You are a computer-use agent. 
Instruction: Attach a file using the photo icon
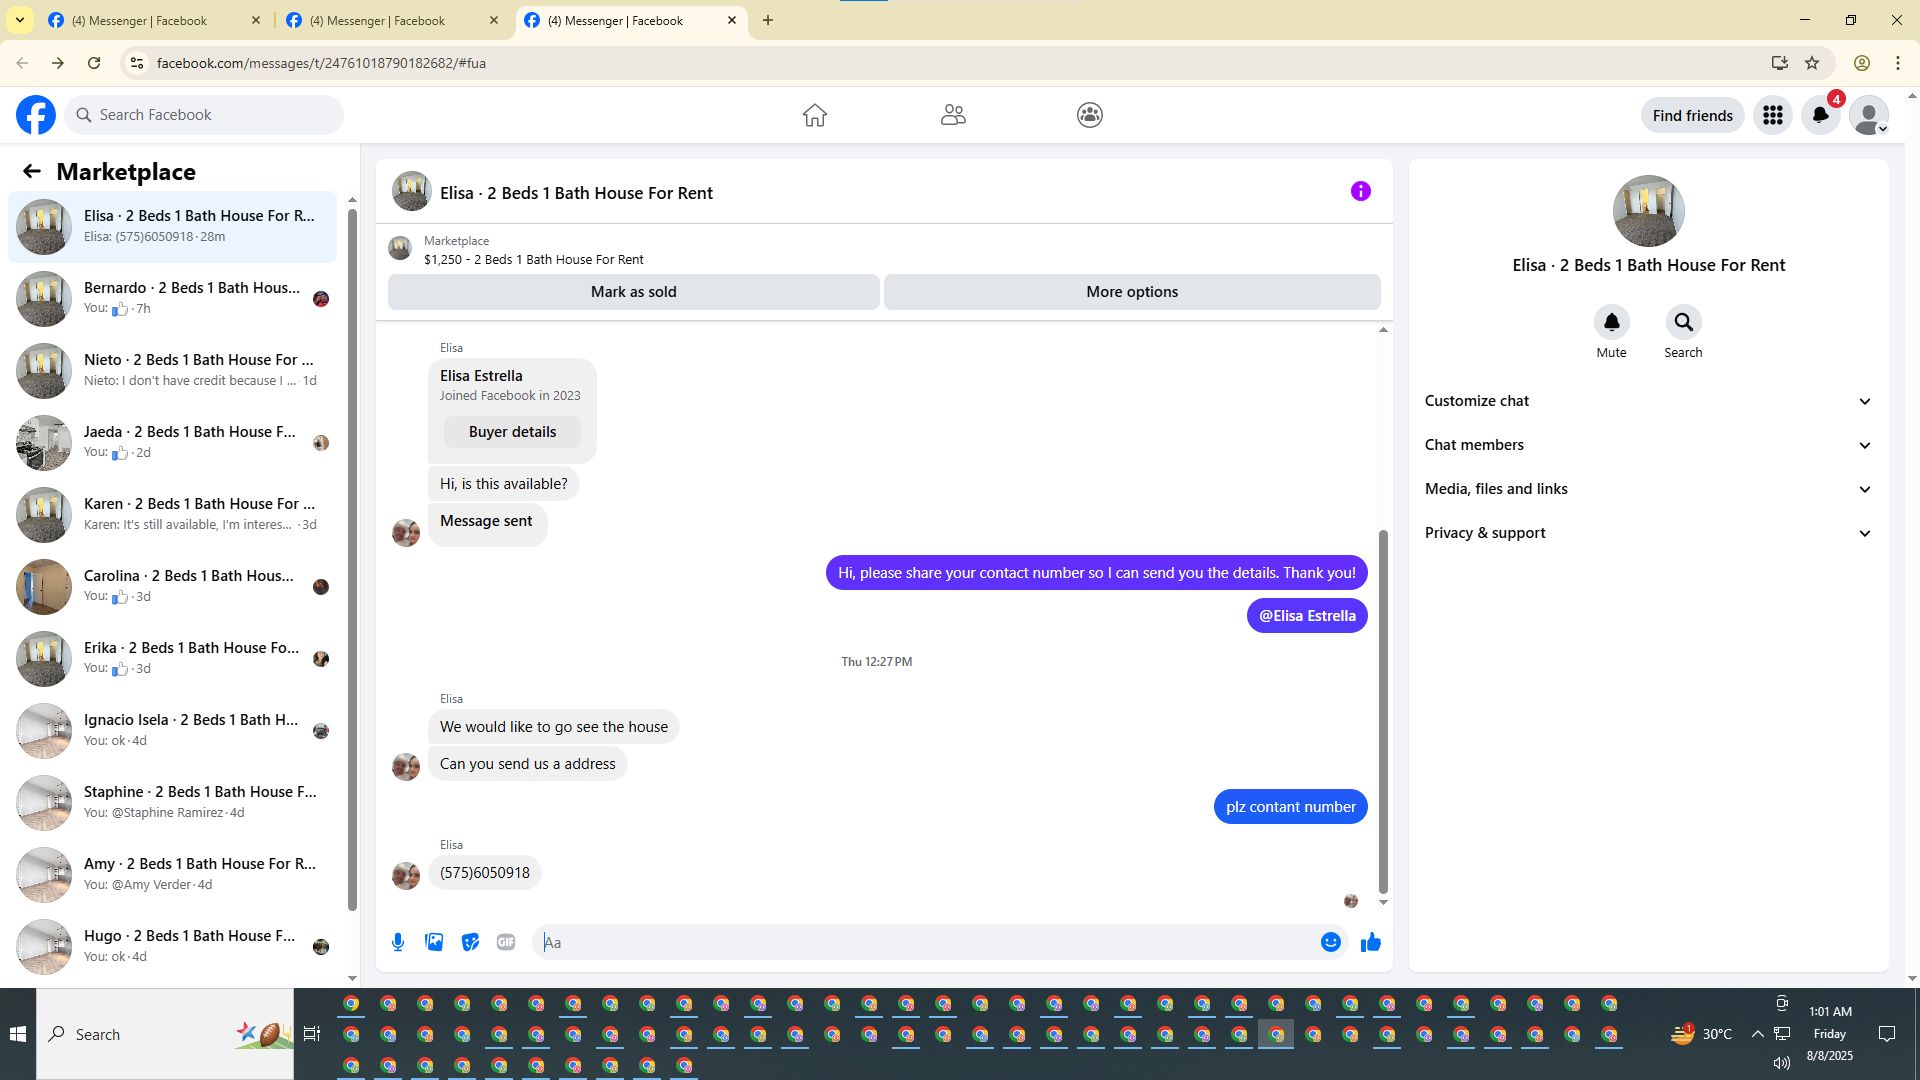tap(434, 942)
